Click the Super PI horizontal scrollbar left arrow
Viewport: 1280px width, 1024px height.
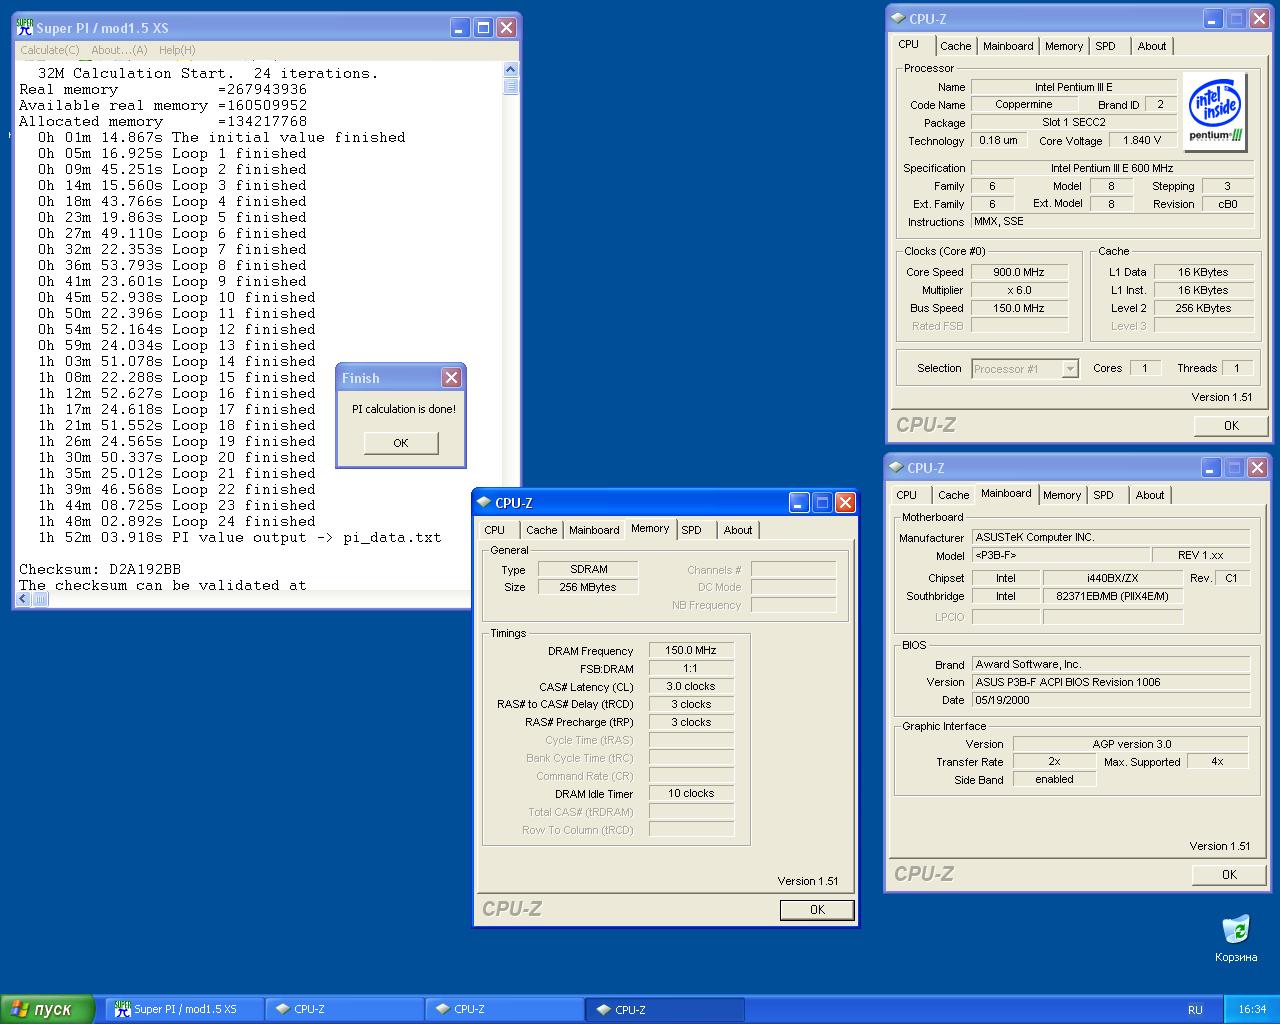click(x=24, y=600)
